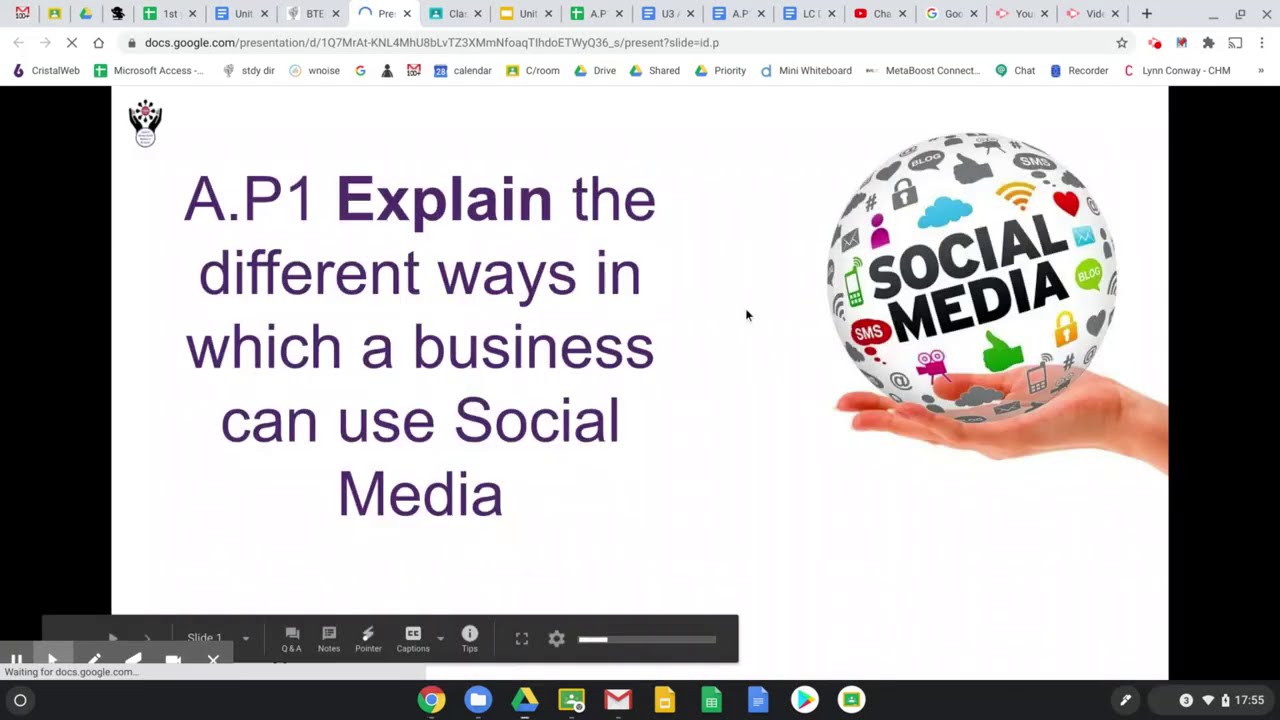Screen dimensions: 1280x720
Task: Open the 'stdy dir' bookmark
Action: pos(248,71)
